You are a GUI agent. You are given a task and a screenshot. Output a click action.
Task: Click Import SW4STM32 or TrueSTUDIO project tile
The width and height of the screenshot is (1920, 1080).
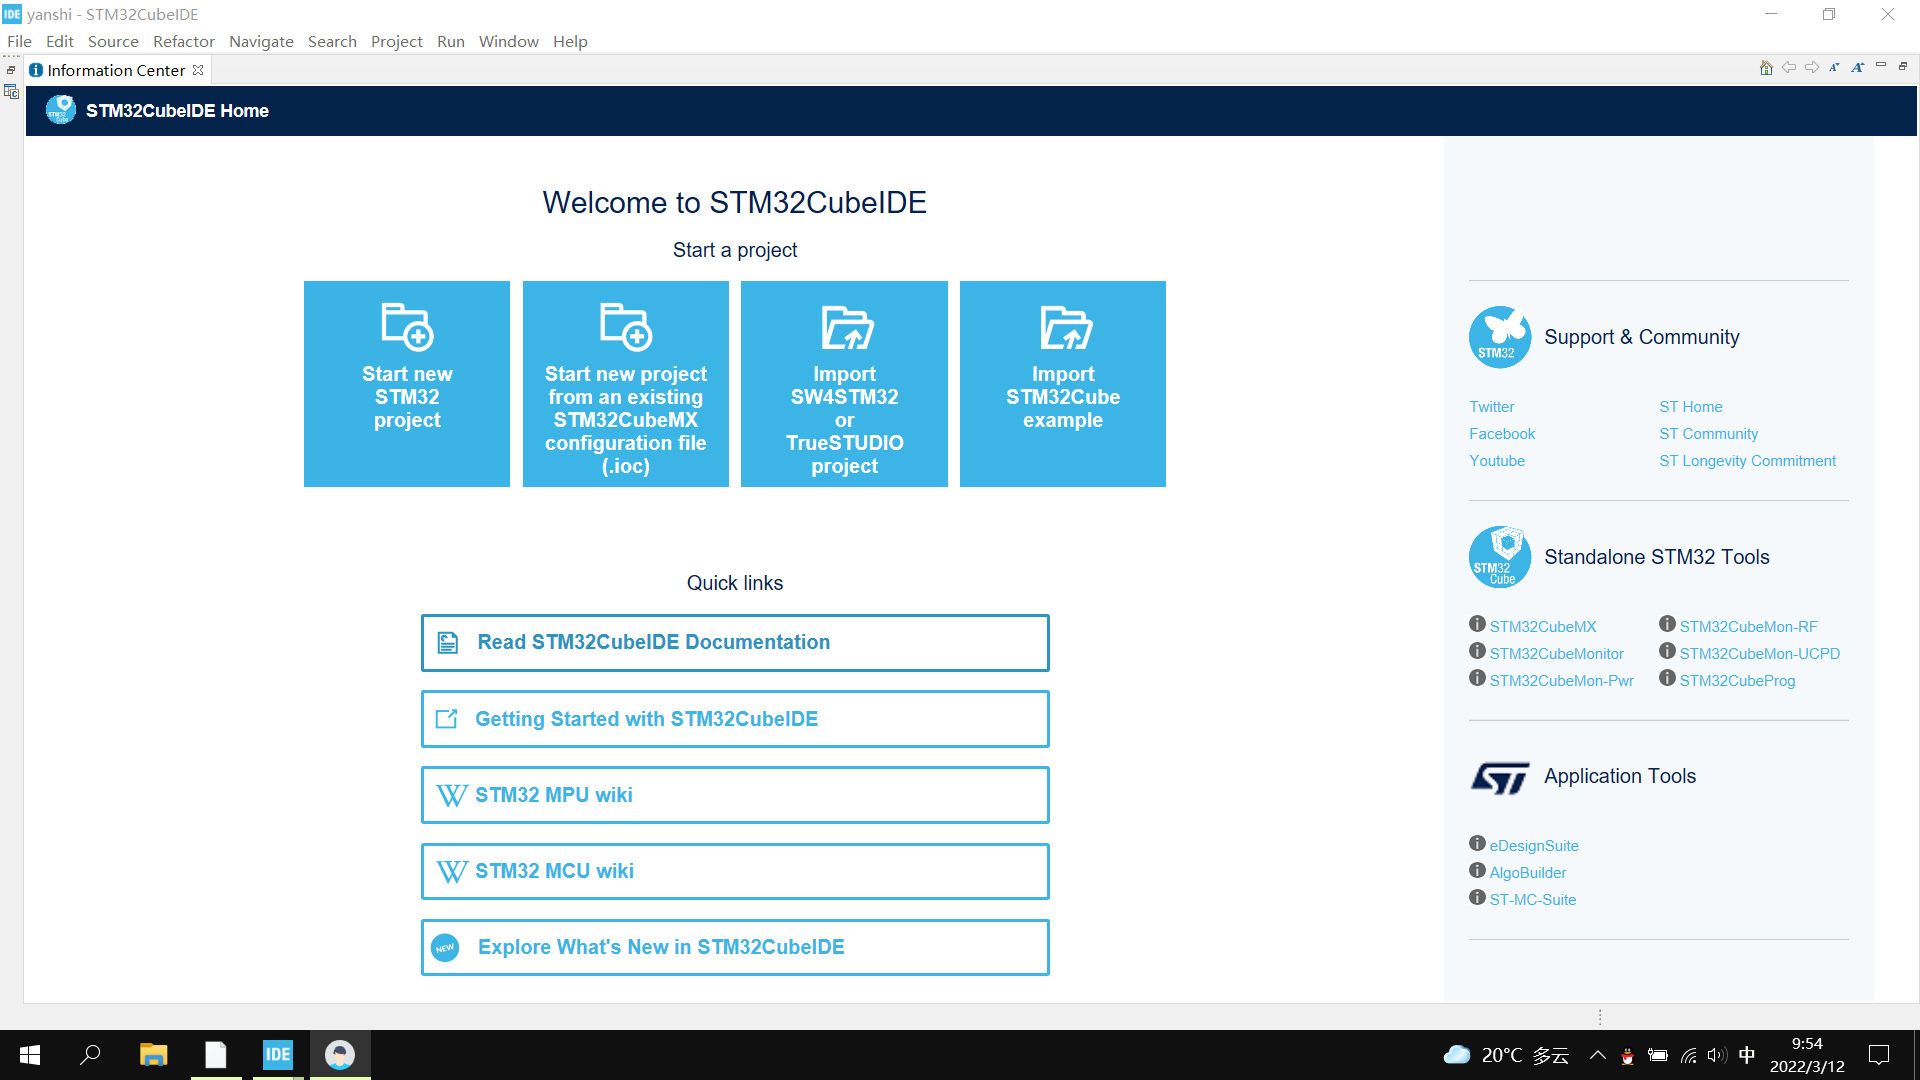tap(844, 384)
